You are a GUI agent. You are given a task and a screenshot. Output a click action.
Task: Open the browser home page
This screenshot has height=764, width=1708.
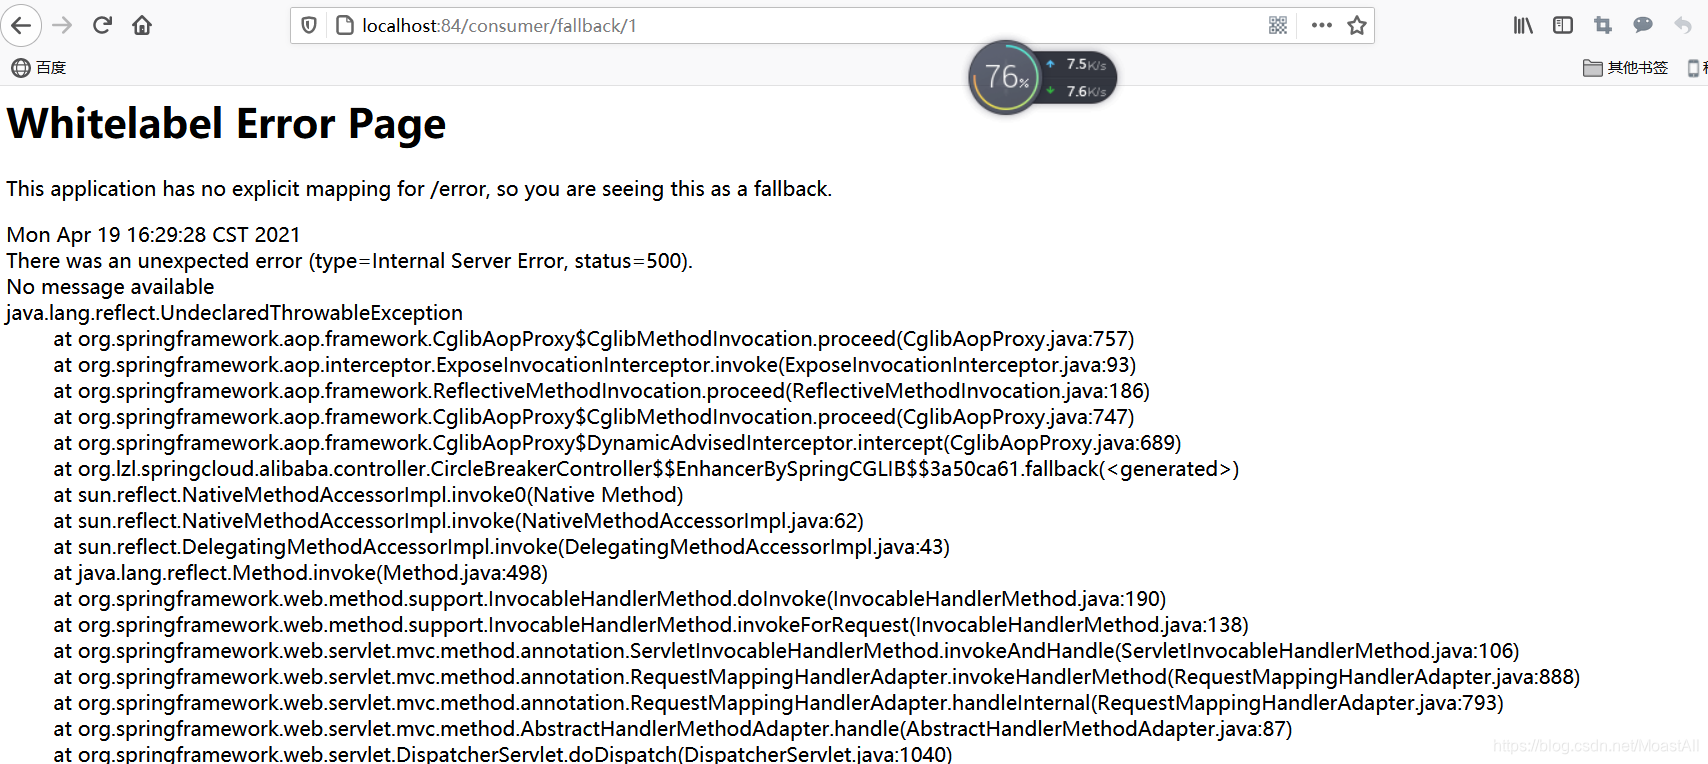pos(142,25)
